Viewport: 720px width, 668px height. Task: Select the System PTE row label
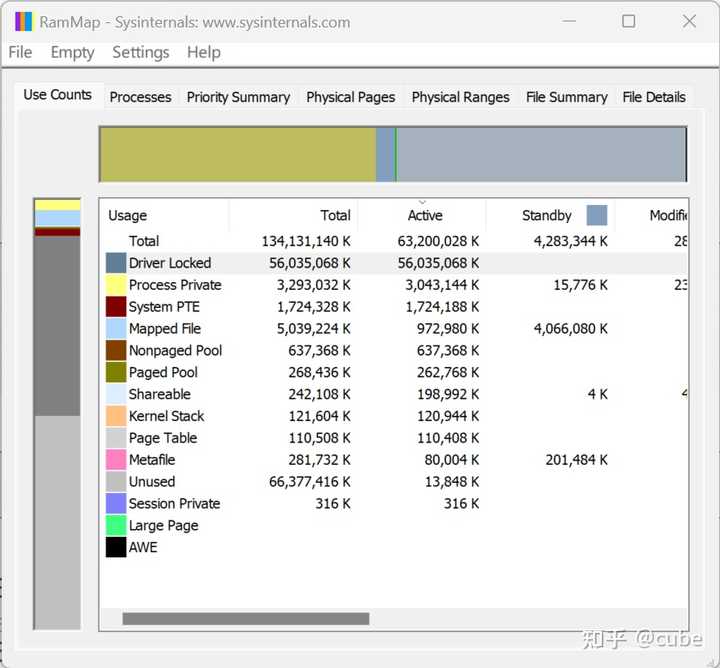point(164,307)
